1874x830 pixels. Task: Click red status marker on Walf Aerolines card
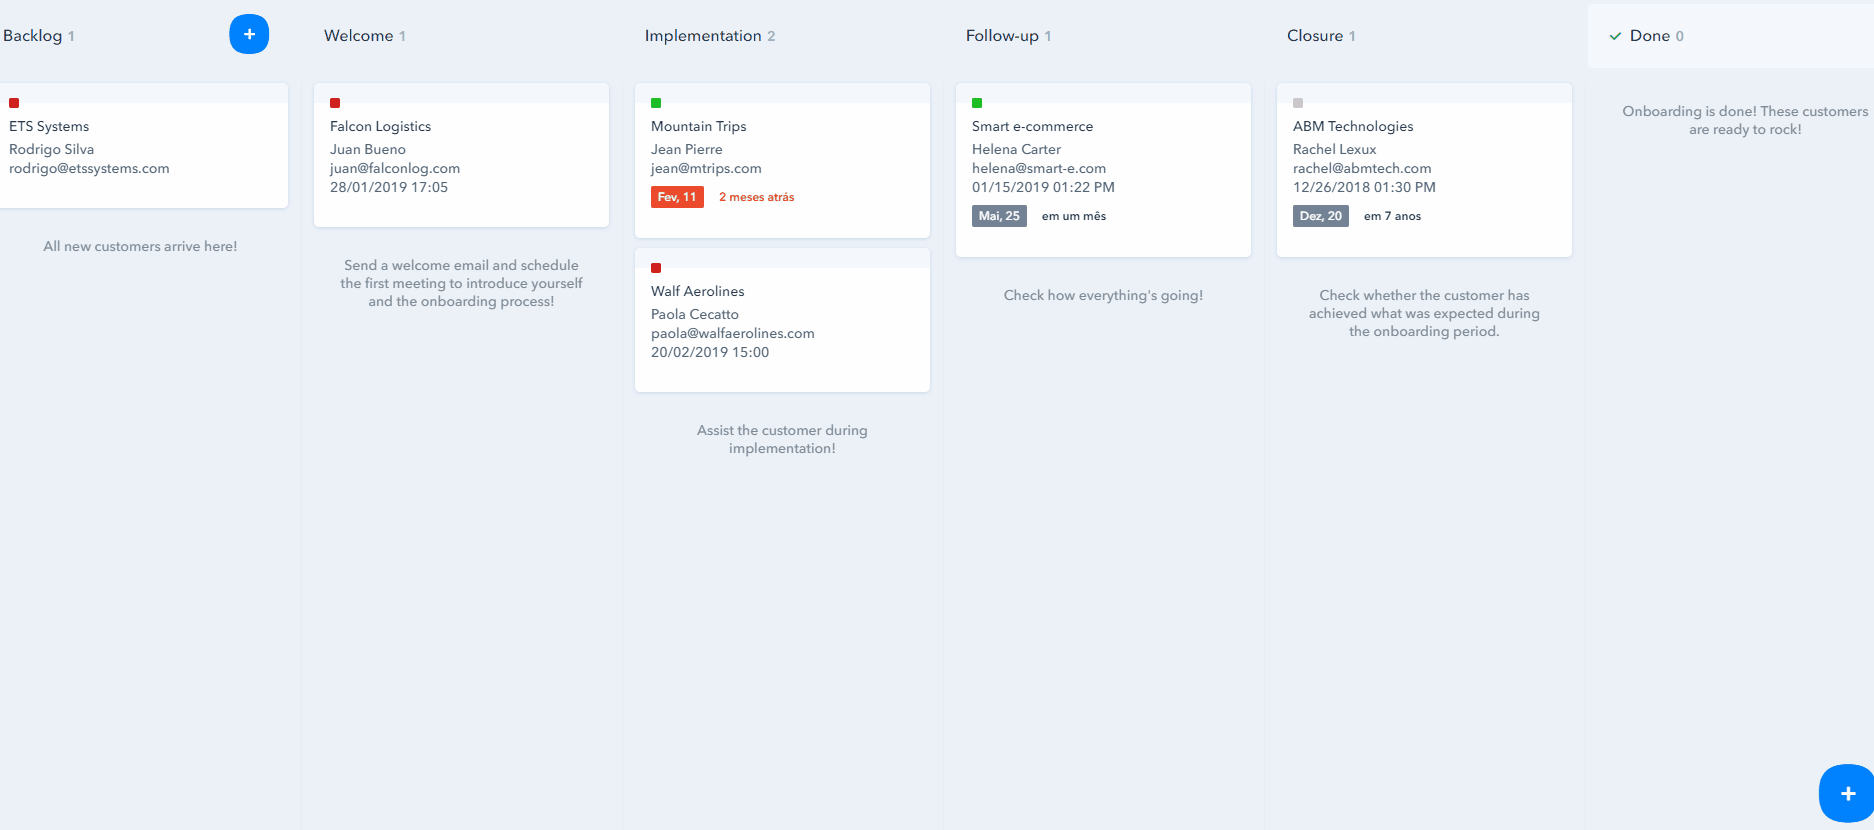(656, 268)
